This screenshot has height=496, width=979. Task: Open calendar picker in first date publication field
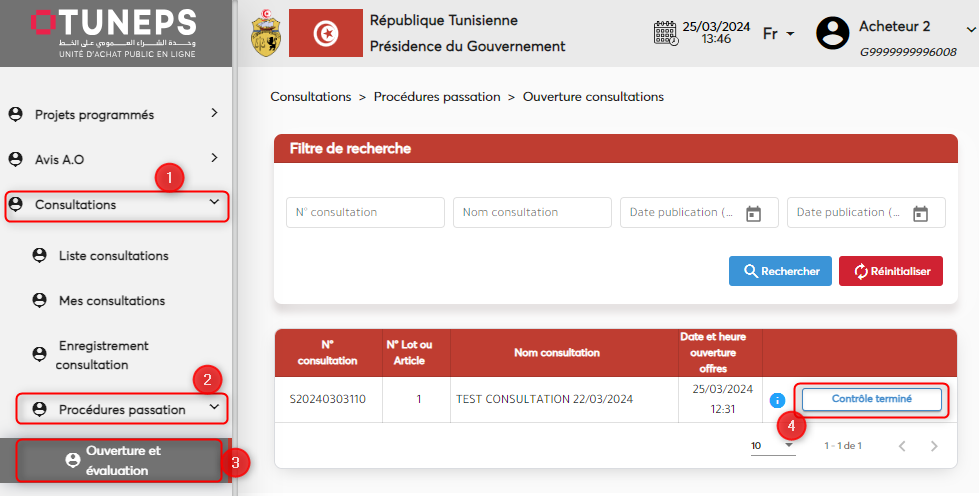754,213
